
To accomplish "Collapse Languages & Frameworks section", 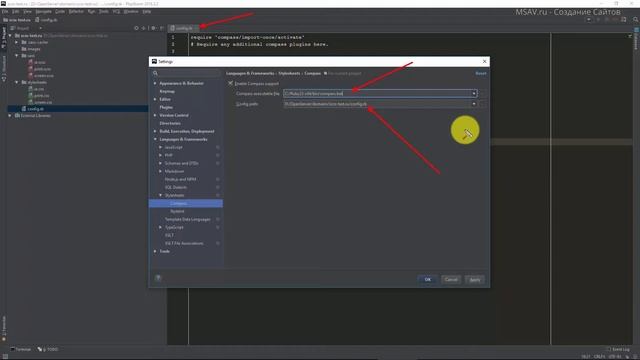I will [155, 140].
